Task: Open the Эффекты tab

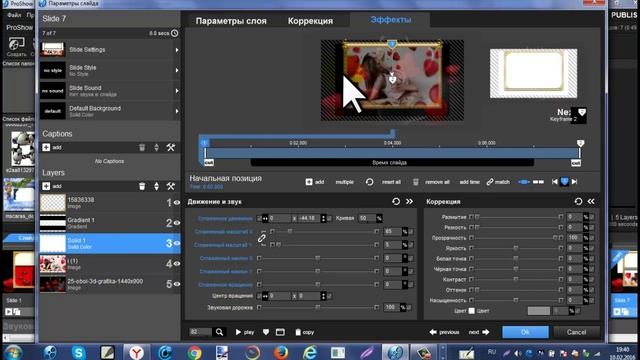Action: pyautogui.click(x=391, y=20)
